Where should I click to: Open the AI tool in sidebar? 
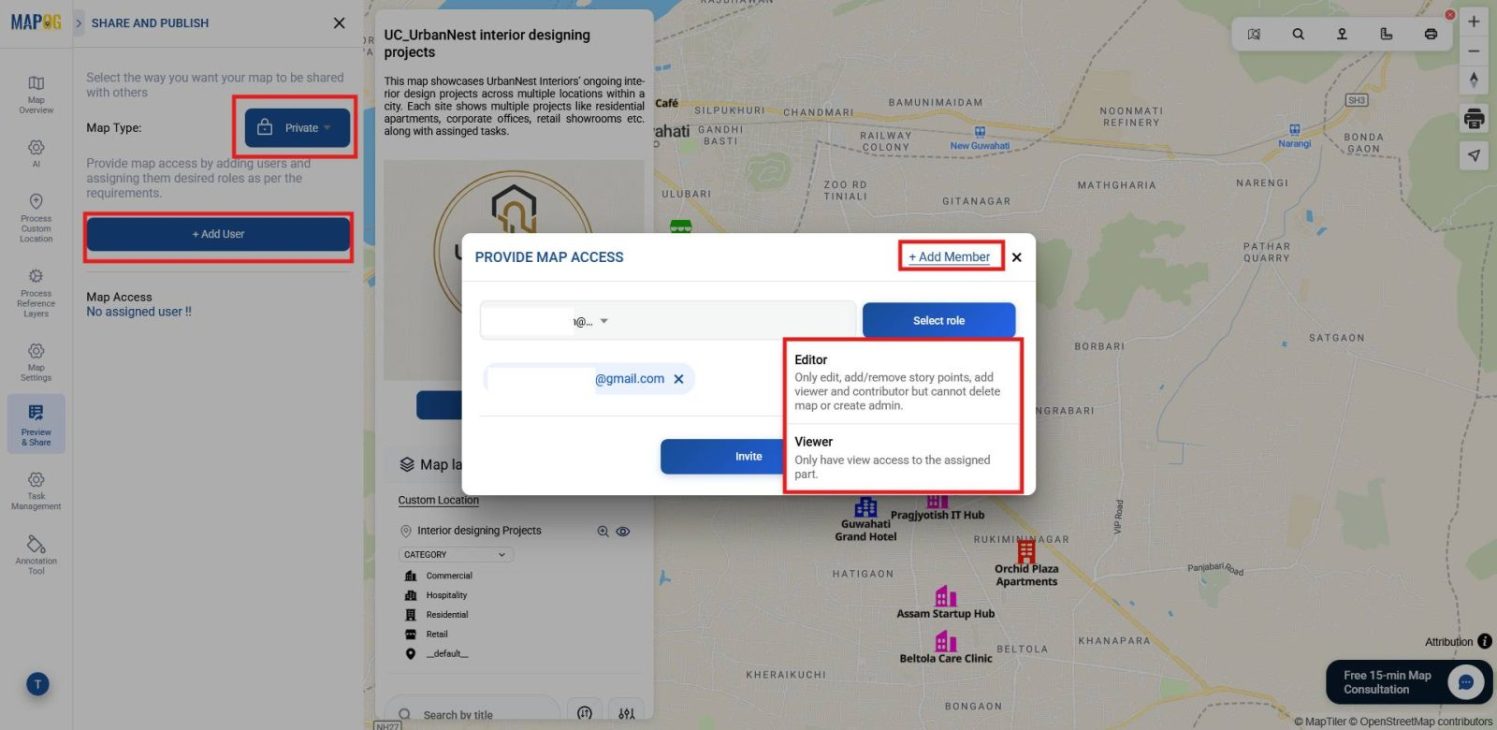coord(36,152)
